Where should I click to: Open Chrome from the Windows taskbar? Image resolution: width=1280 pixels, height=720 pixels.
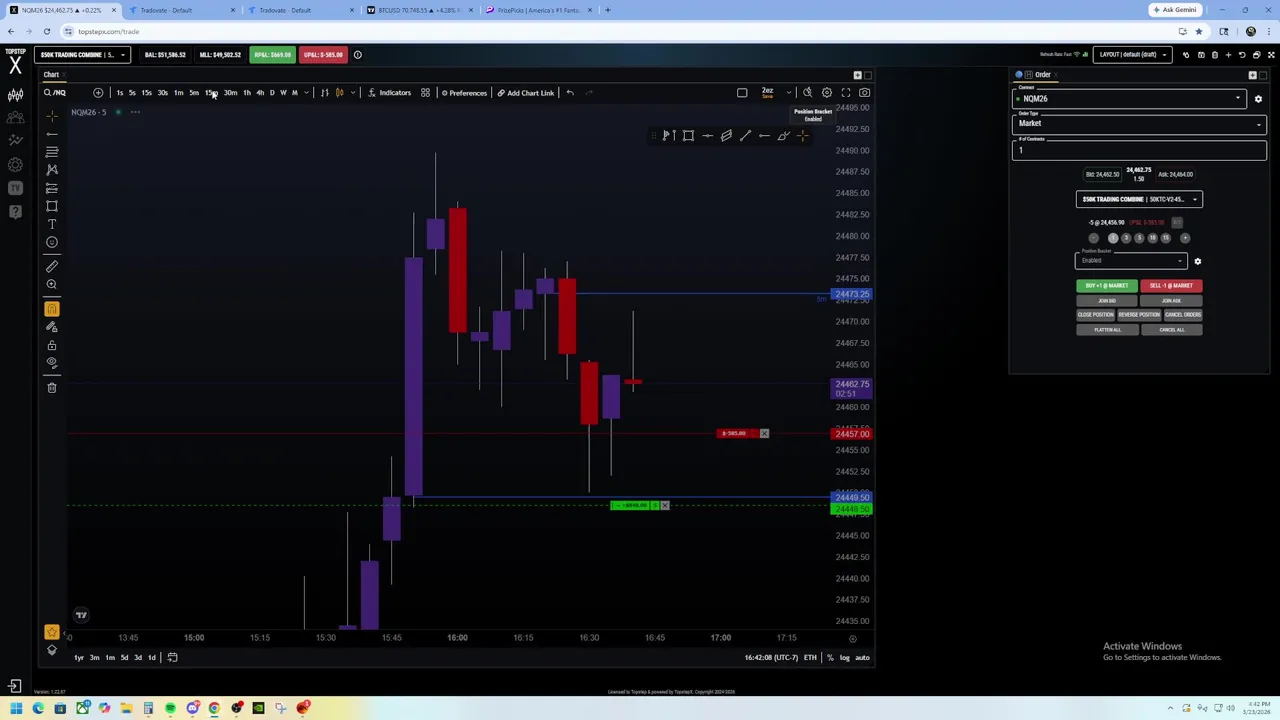pos(214,709)
